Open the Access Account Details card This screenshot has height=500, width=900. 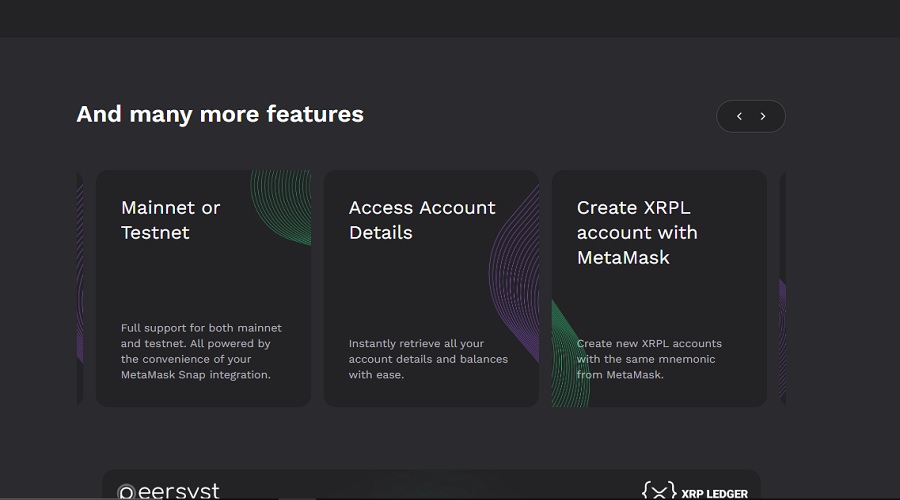[x=431, y=288]
